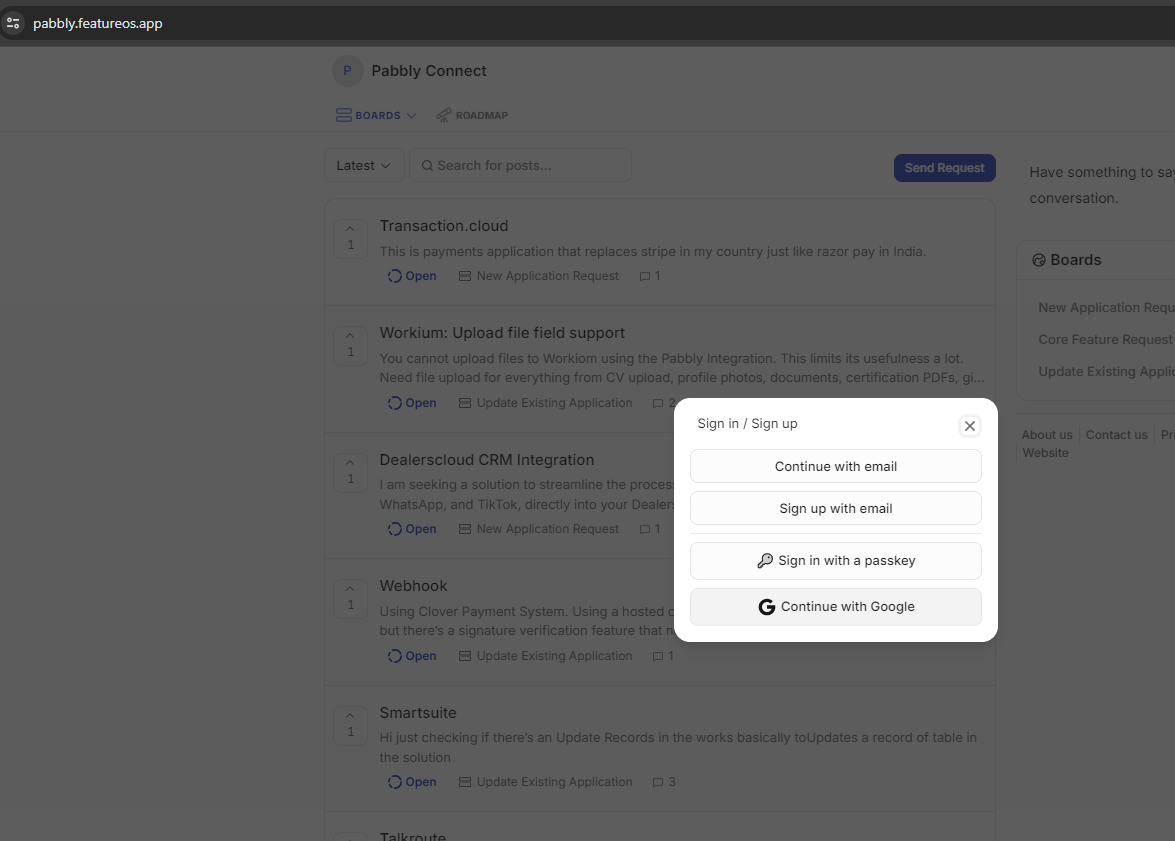The image size is (1175, 841).
Task: Click the Smartsuite post description text
Action: pos(678,747)
